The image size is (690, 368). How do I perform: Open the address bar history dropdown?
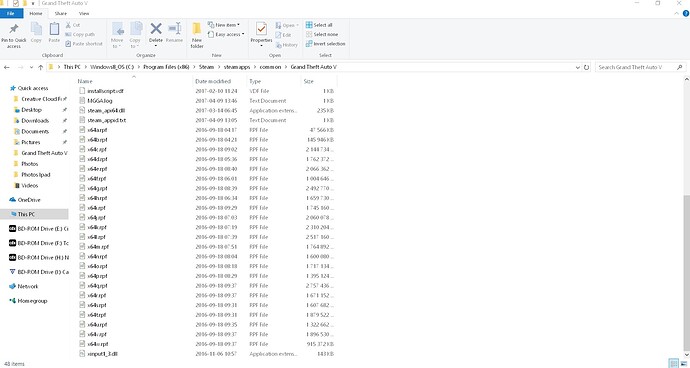coord(577,67)
